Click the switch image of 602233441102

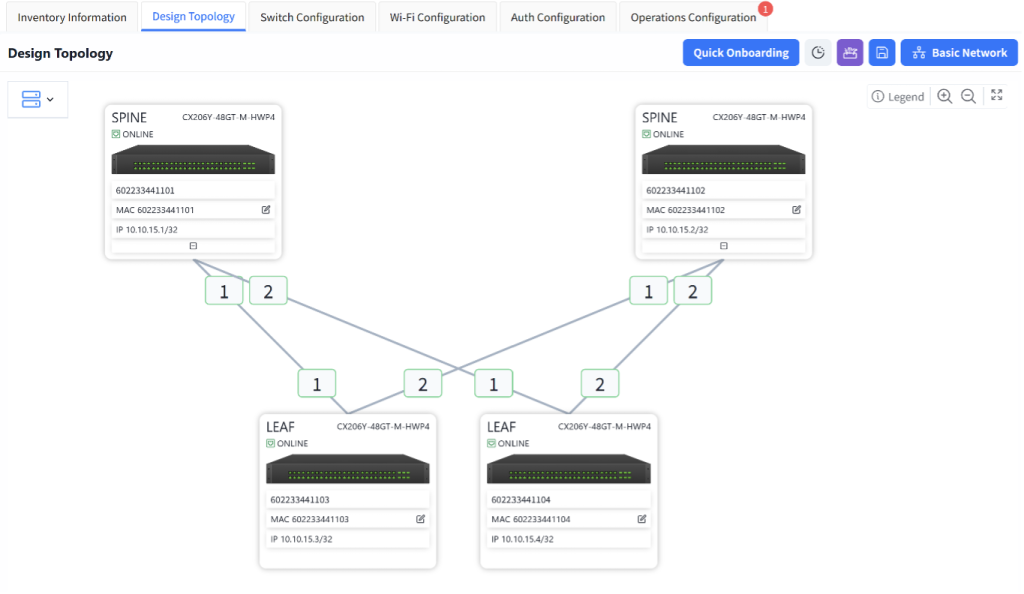[724, 159]
